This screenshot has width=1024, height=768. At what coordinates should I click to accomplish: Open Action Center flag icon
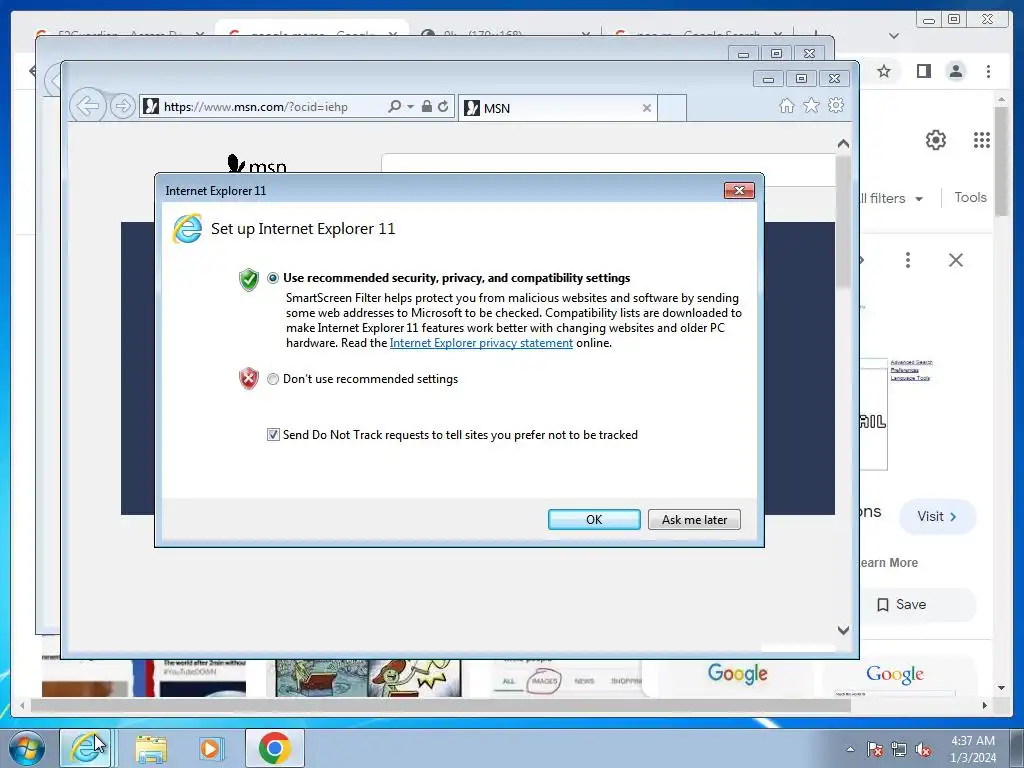tap(874, 749)
